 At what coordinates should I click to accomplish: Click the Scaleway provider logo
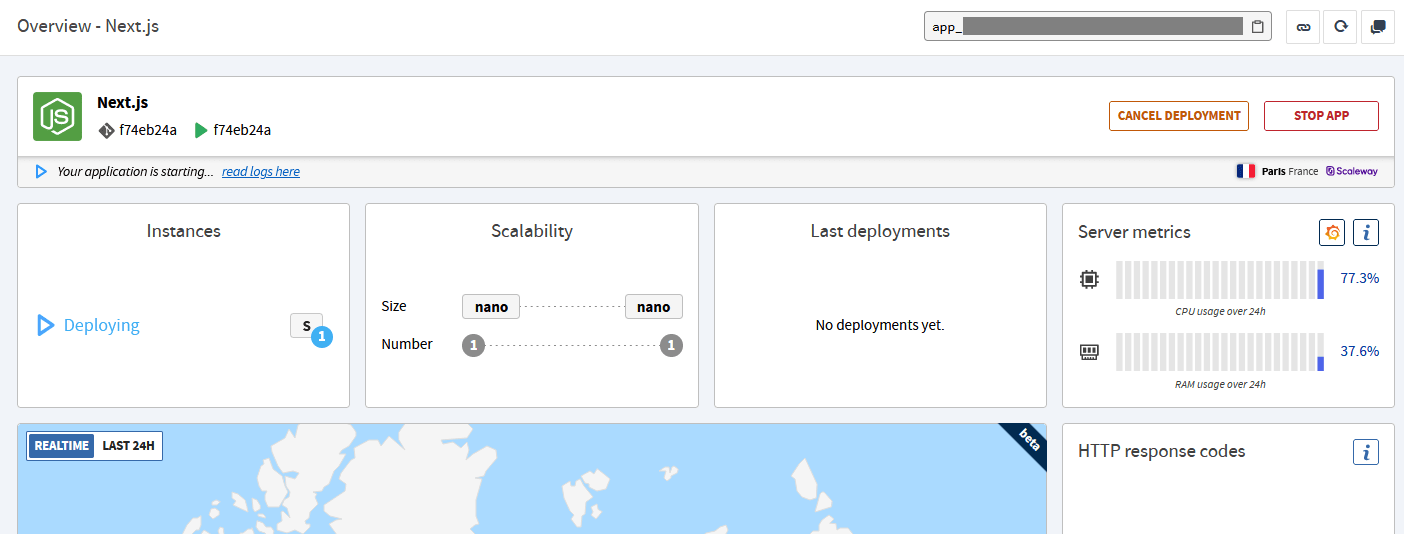point(1352,171)
